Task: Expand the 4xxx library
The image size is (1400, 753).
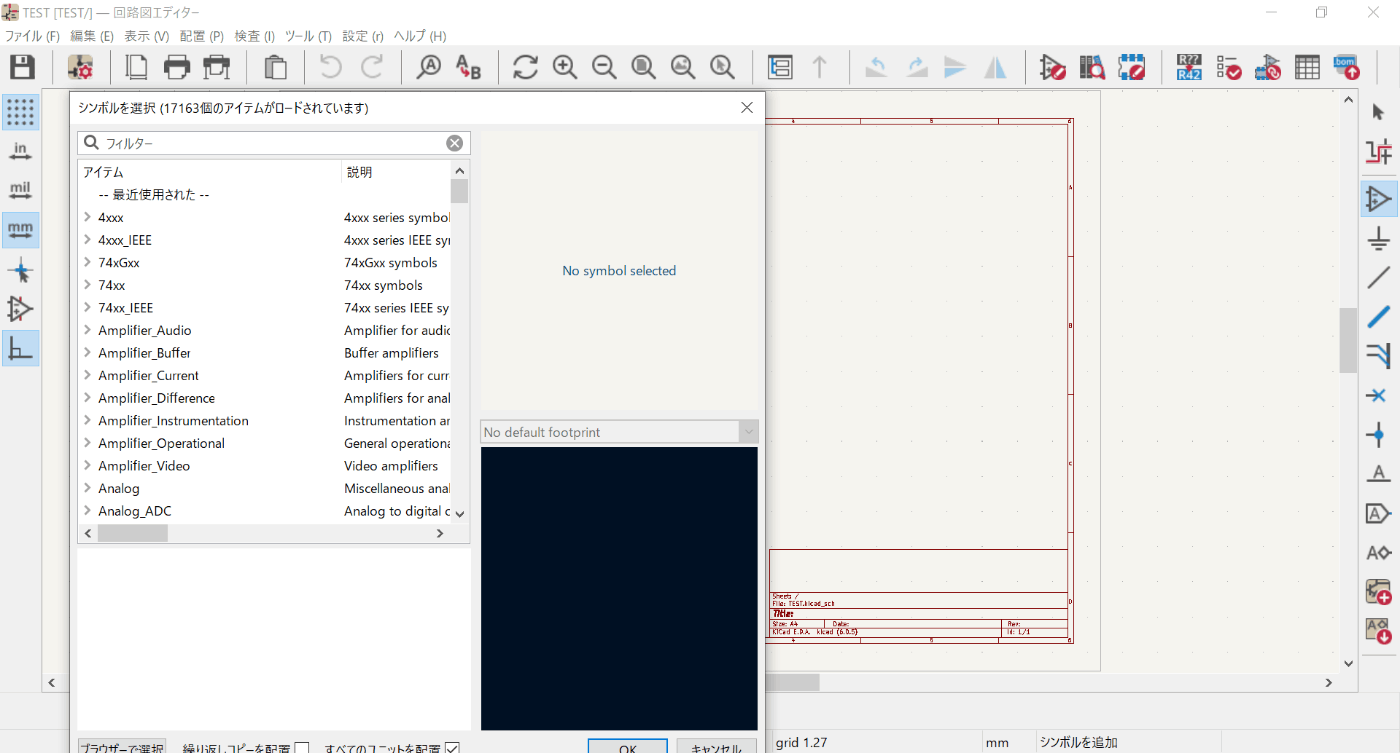Action: 88,217
